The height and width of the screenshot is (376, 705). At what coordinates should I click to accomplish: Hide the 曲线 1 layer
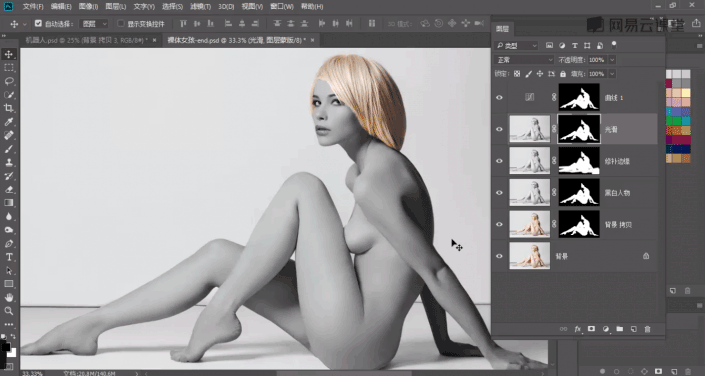499,98
